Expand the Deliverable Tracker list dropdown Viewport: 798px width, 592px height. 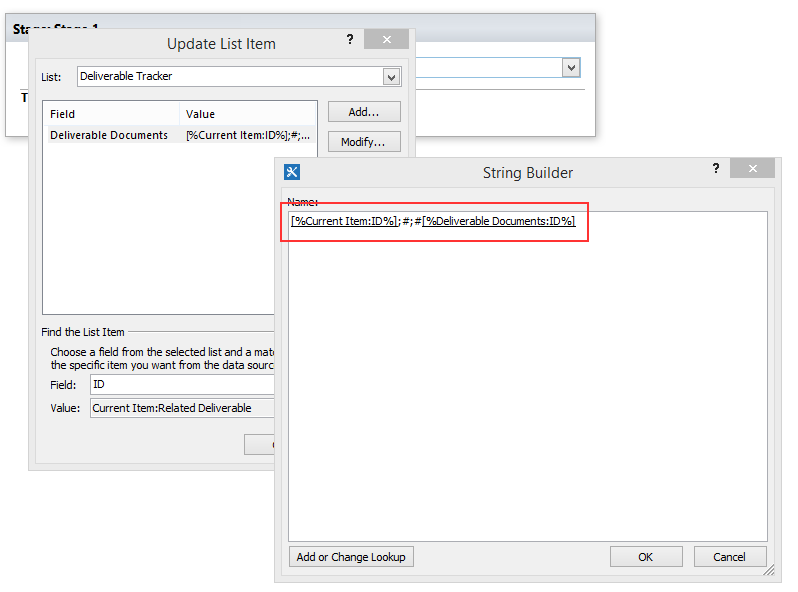pos(391,77)
